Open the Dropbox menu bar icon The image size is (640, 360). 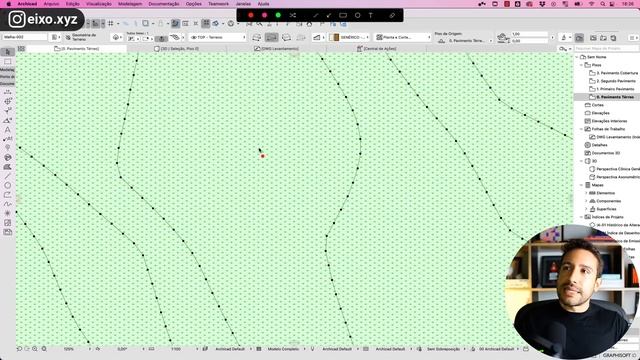click(x=542, y=4)
